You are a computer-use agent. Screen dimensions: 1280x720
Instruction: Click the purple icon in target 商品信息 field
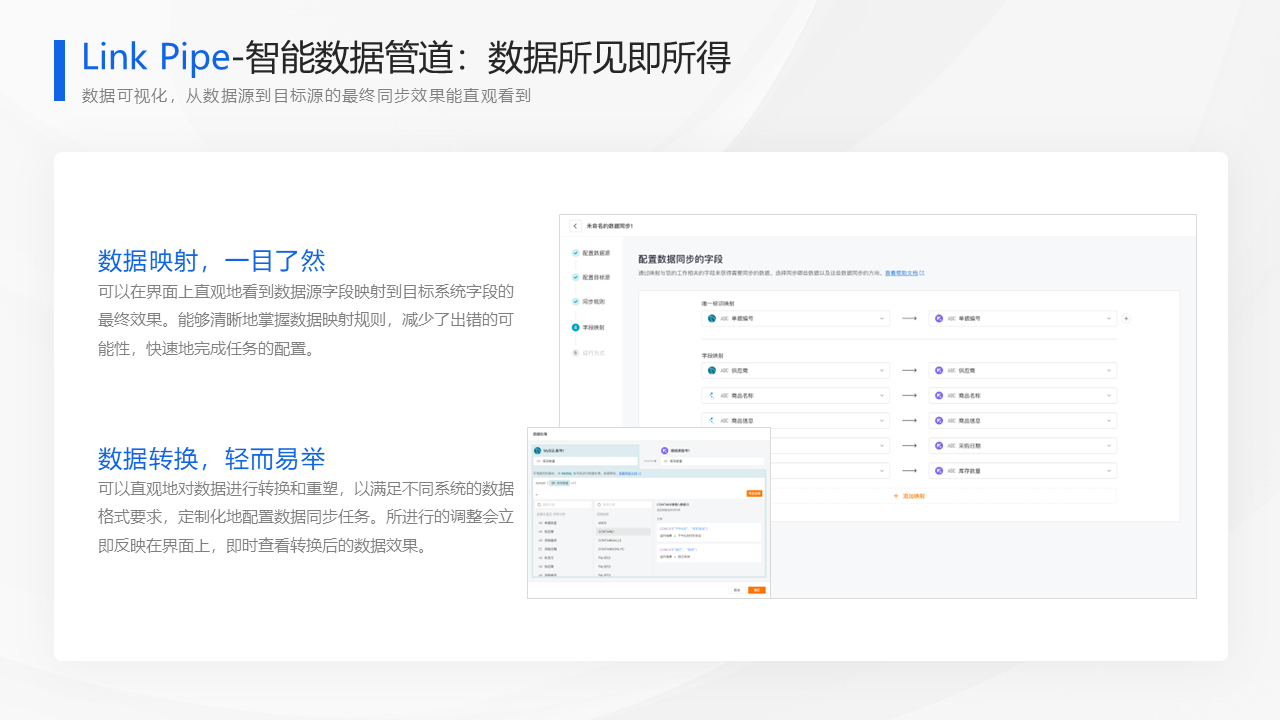(939, 420)
